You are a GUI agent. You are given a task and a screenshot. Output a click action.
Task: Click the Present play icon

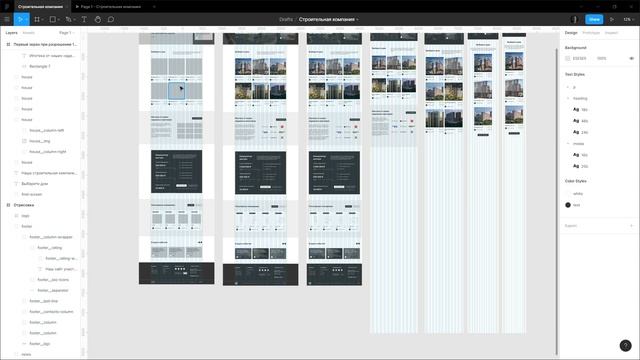[x=611, y=19]
